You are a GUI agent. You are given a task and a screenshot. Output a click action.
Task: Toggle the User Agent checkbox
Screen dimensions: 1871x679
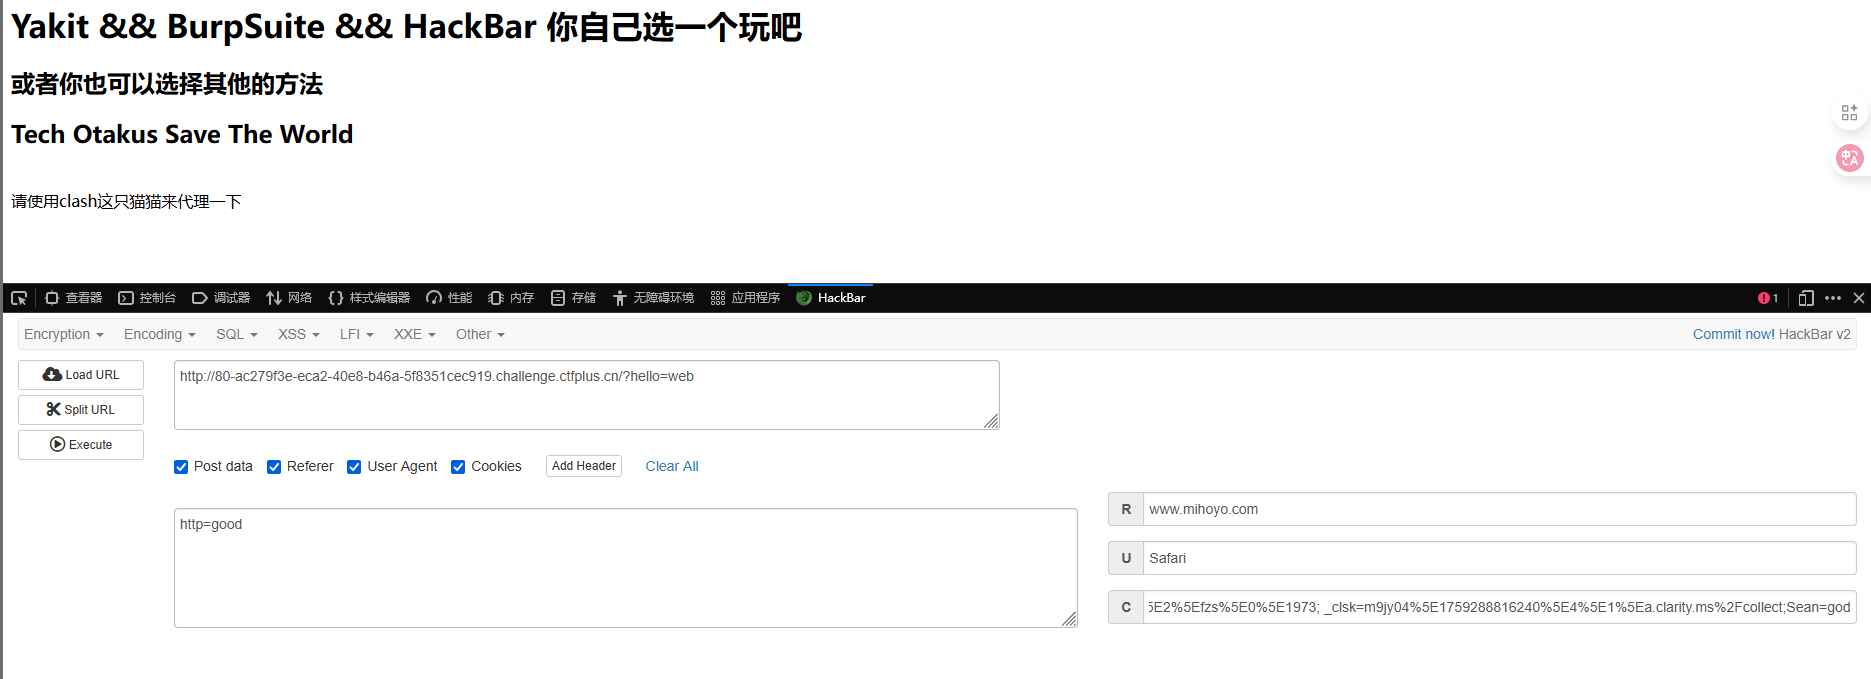pos(354,467)
